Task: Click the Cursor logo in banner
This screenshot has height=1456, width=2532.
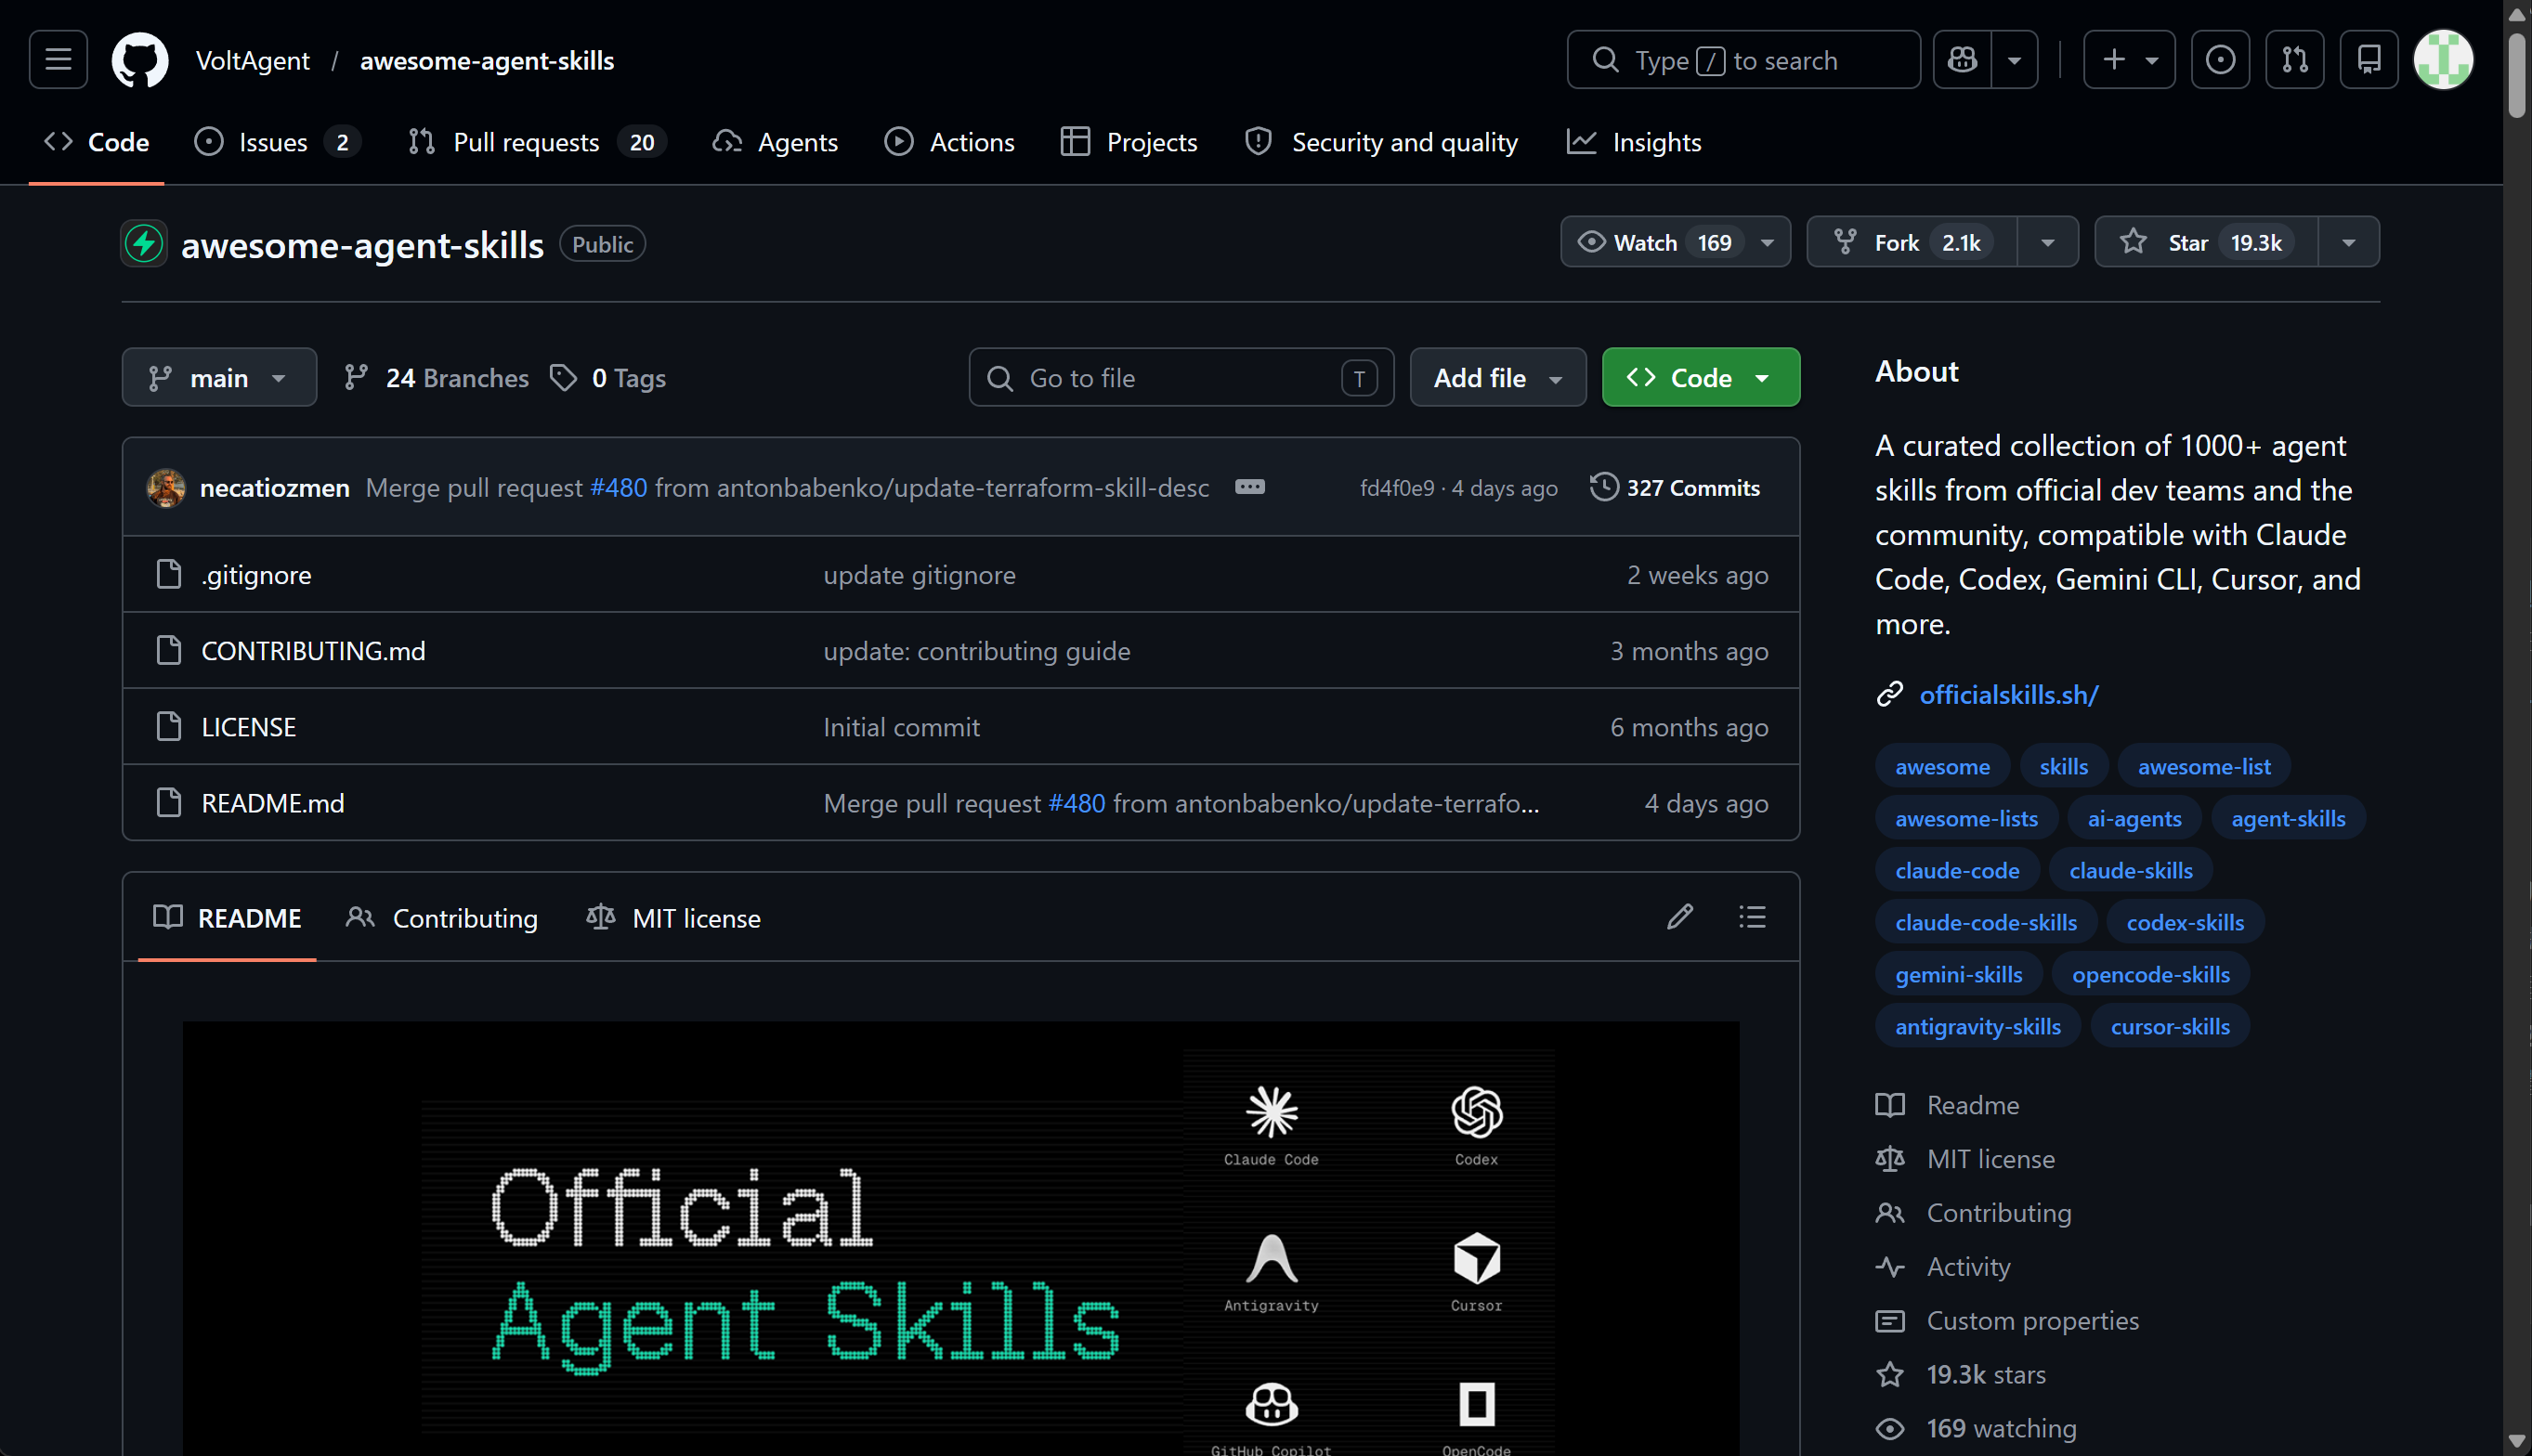Action: tap(1476, 1258)
